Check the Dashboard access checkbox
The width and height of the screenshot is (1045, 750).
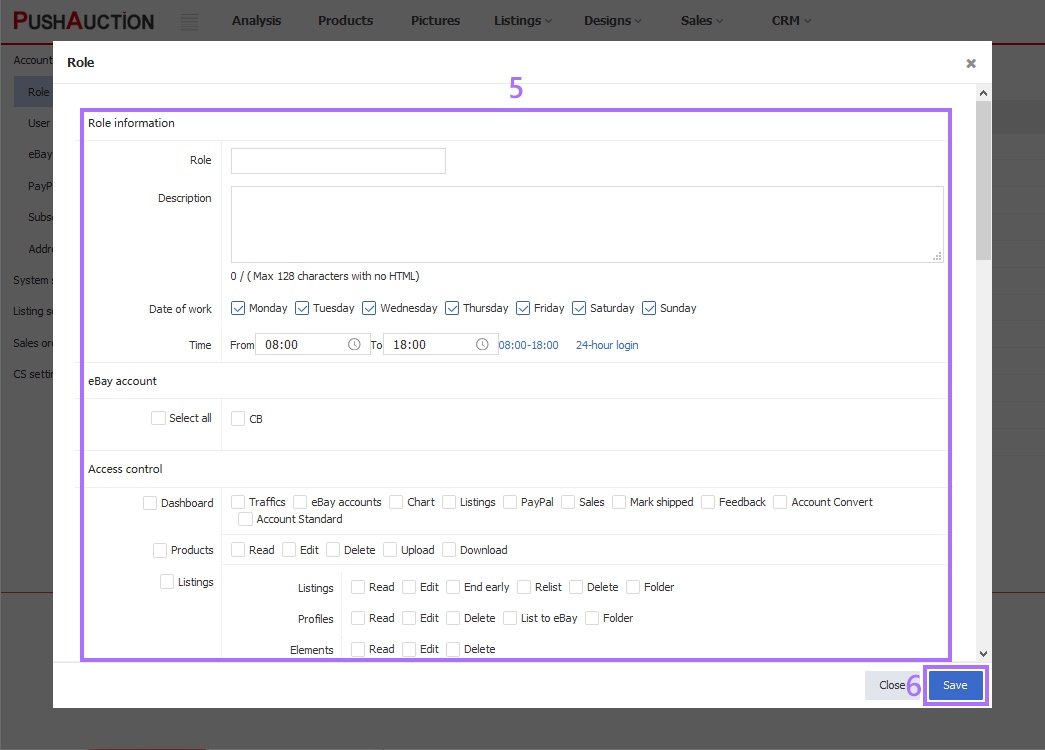(149, 503)
